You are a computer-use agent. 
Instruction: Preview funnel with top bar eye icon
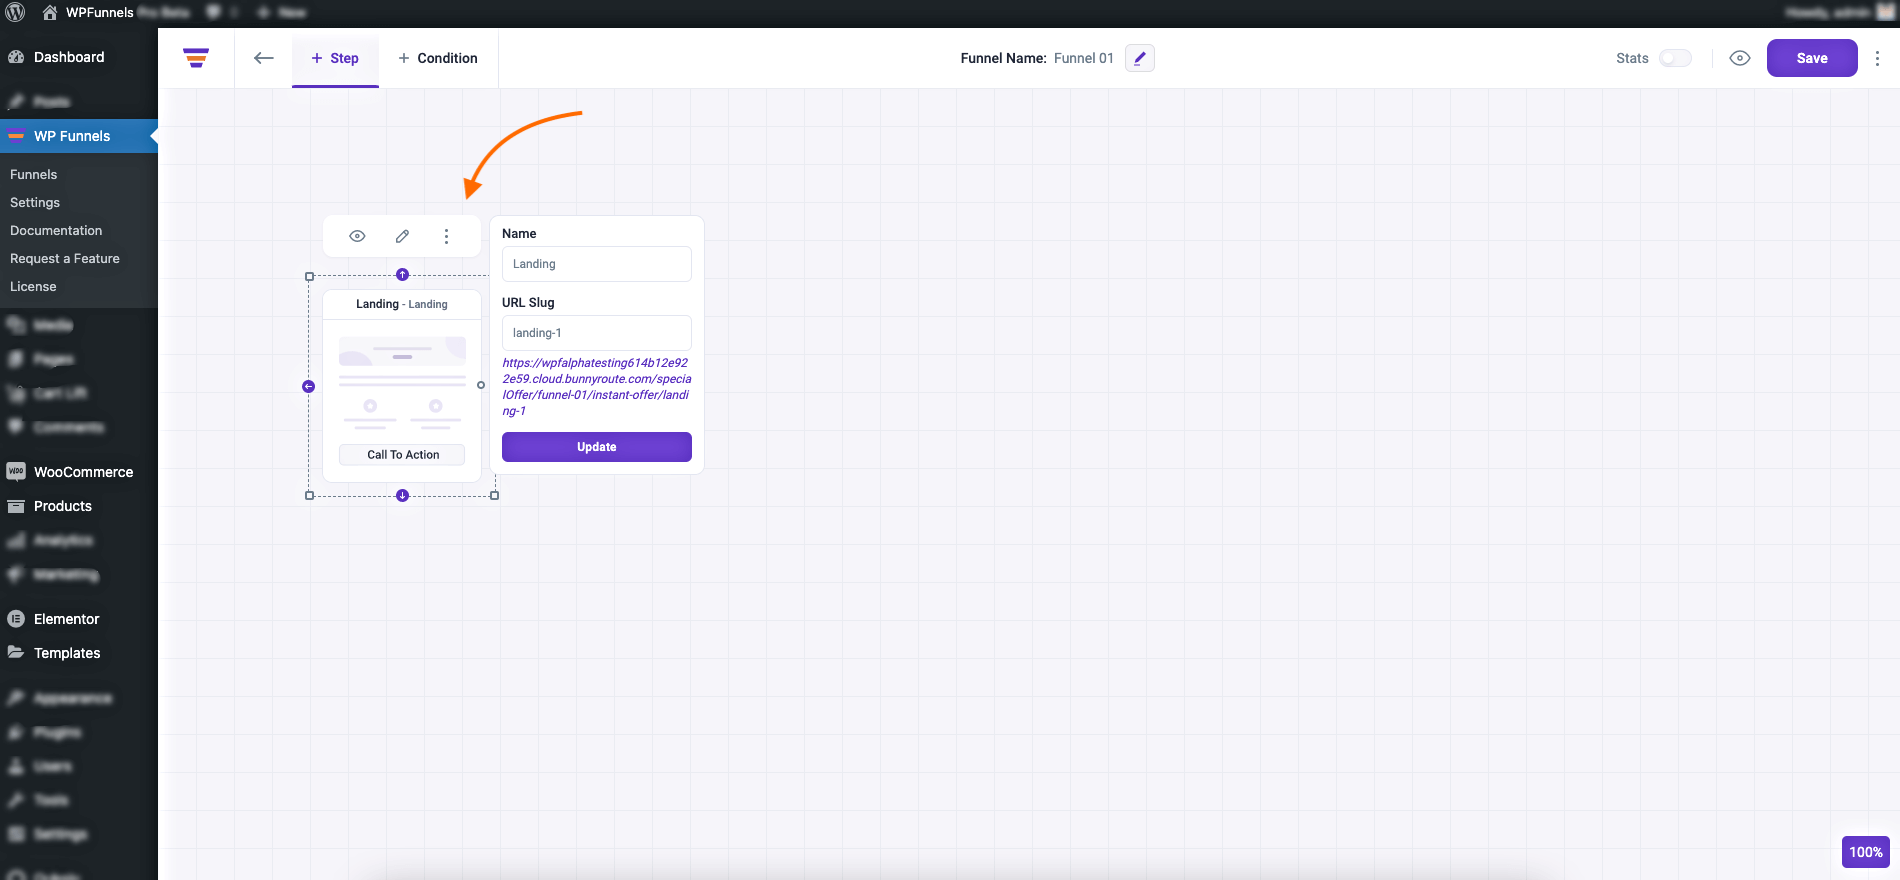(1740, 58)
